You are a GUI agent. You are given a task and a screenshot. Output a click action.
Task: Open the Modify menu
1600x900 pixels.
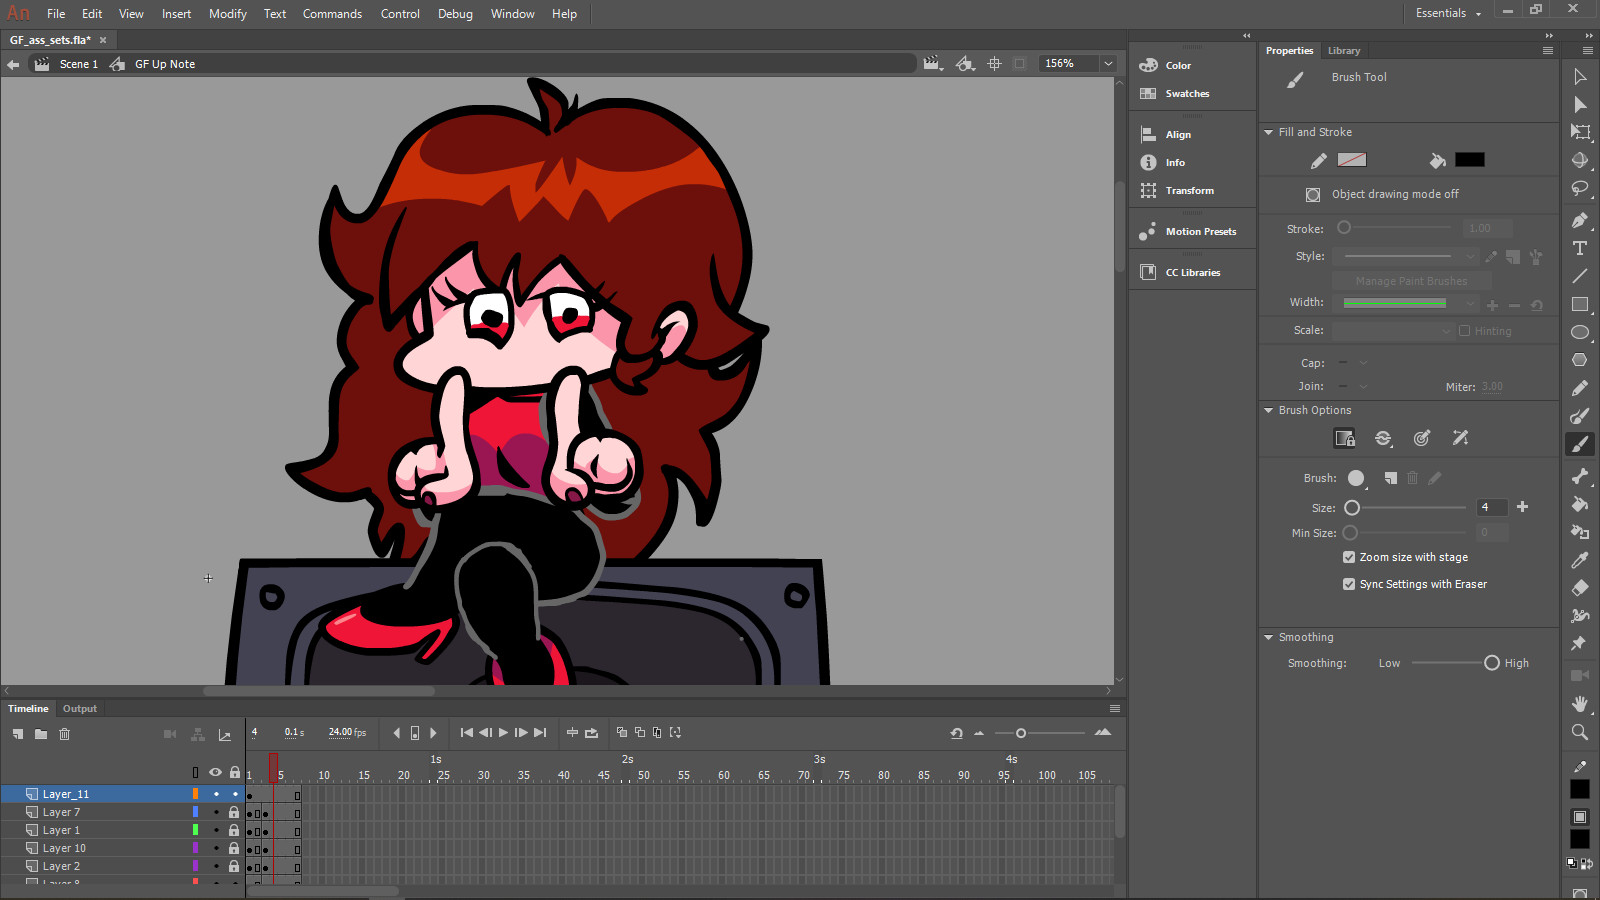pos(228,14)
